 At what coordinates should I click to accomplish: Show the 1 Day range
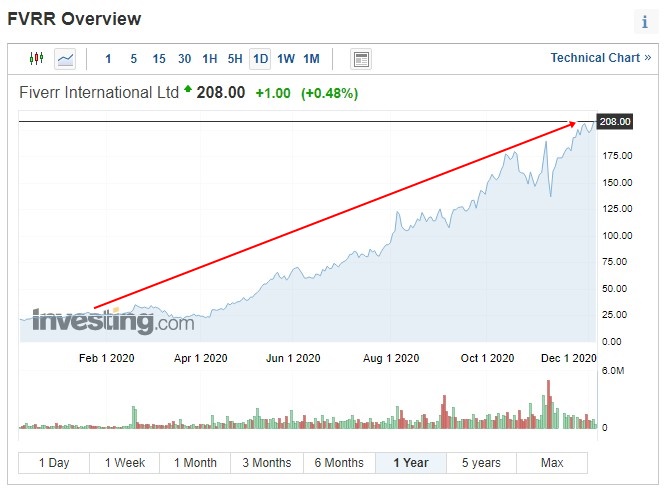[x=54, y=462]
